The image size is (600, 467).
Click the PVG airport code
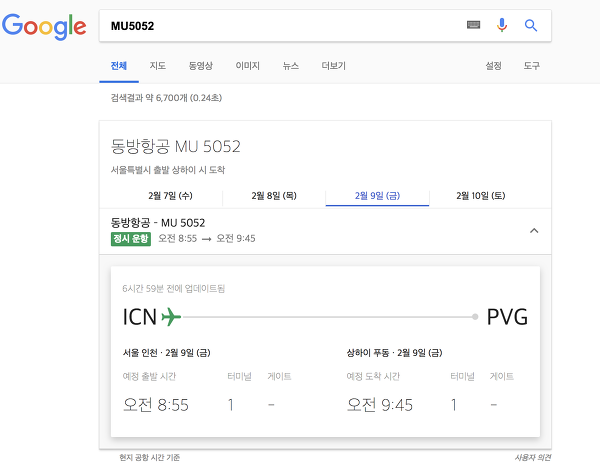coord(507,317)
